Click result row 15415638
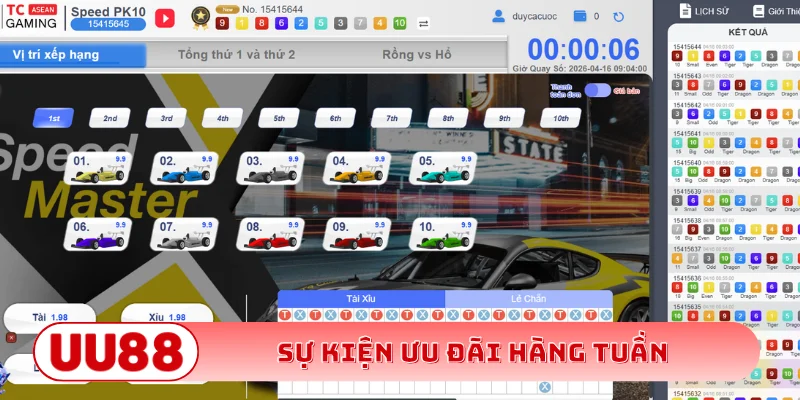This screenshot has height=400, width=800. (x=735, y=229)
